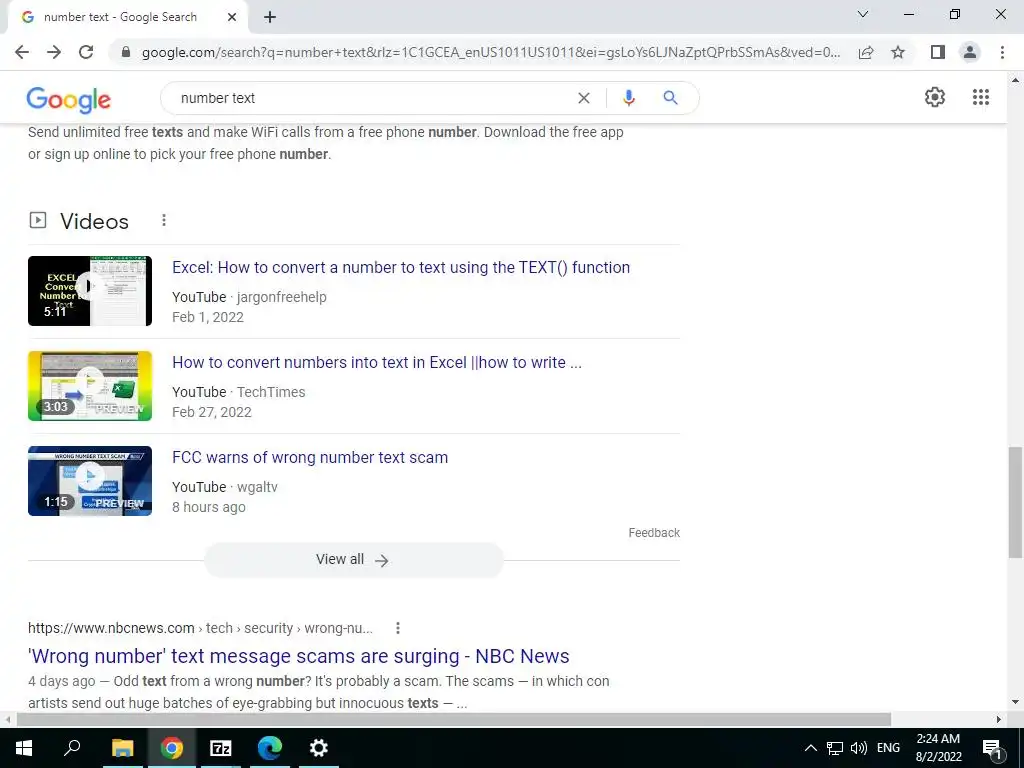The width and height of the screenshot is (1024, 768).
Task: Open 'How to convert numbers into text' video
Action: coord(377,362)
